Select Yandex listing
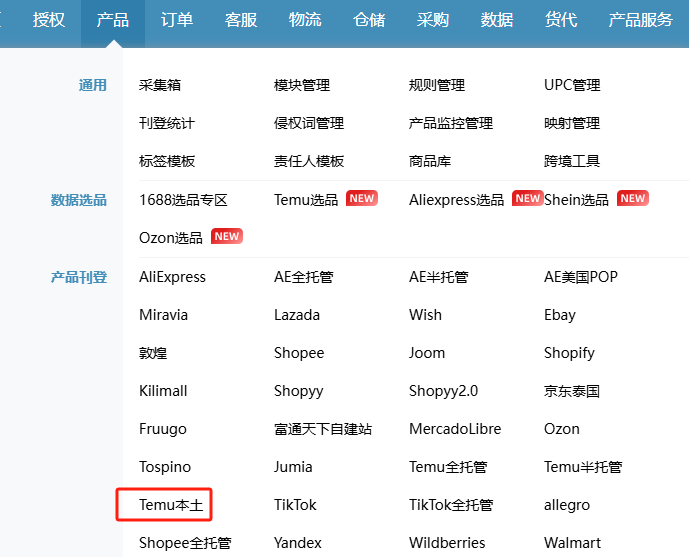The height and width of the screenshot is (557, 689). tap(298, 543)
